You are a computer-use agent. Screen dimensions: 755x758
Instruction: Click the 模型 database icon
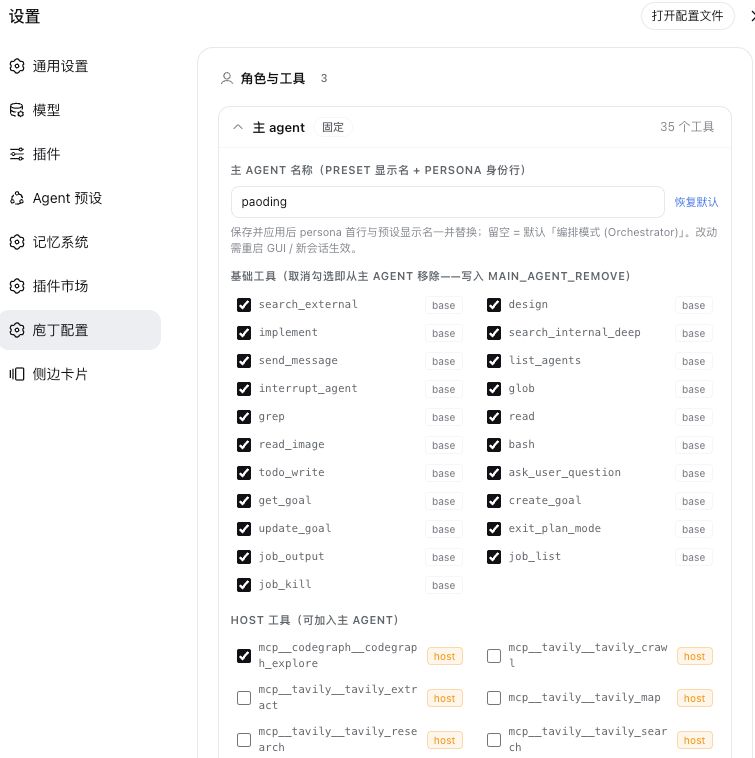pos(17,110)
